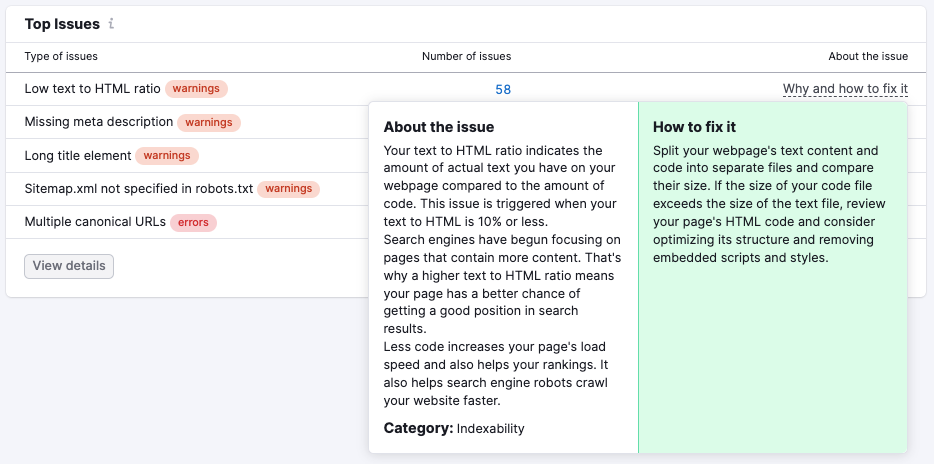934x464 pixels.
Task: Select the 'Low text to HTML ratio' issue
Action: tap(92, 89)
